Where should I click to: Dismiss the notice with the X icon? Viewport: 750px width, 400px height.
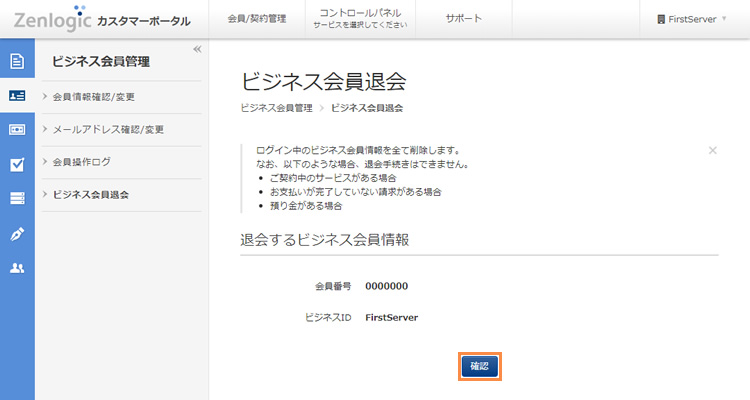712,150
